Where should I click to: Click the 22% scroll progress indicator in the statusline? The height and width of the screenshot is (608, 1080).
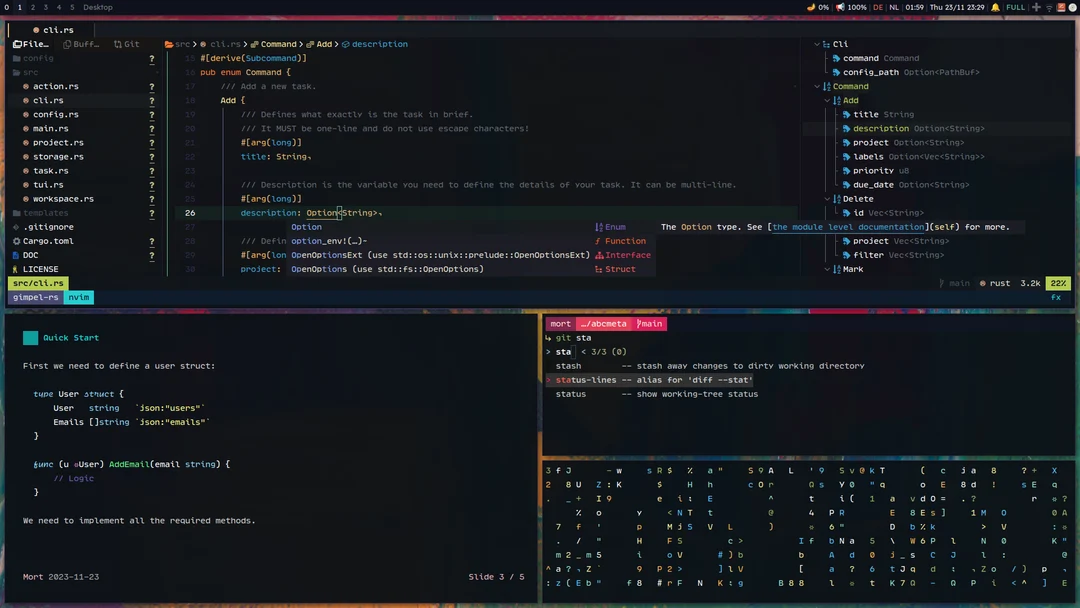(1058, 283)
